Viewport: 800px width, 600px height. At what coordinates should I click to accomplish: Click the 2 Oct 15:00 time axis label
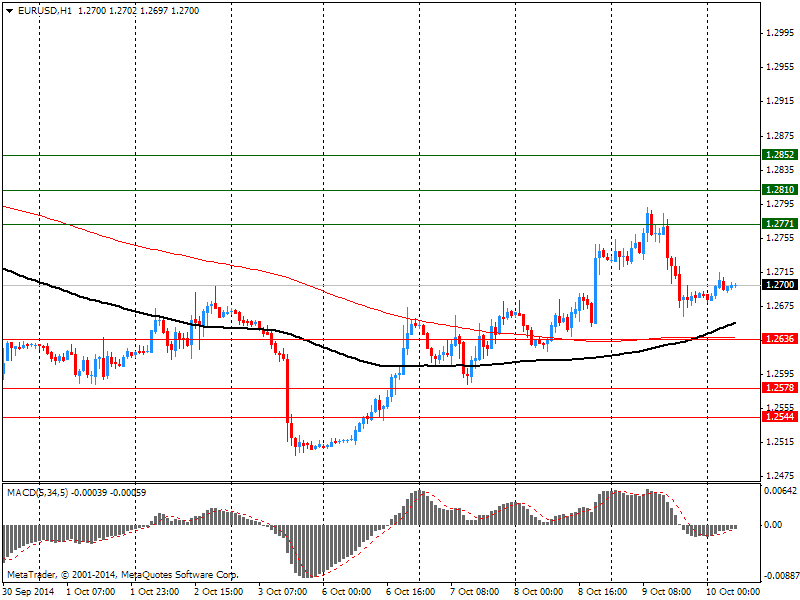point(219,592)
